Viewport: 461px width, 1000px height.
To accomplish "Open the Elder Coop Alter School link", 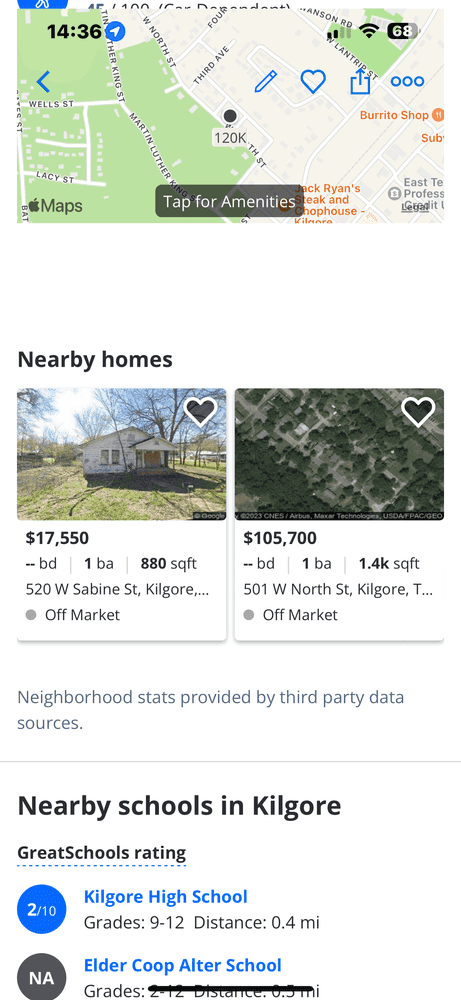I will point(183,966).
